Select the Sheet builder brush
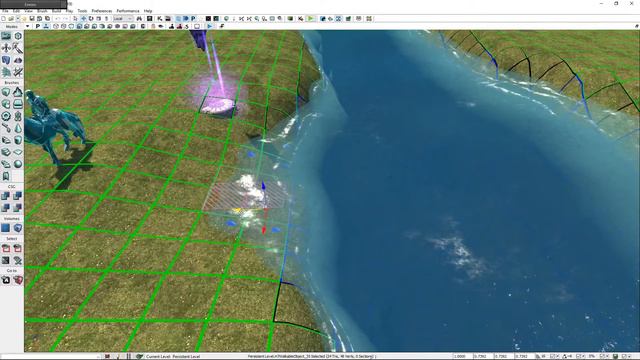The image size is (640, 360). point(18,152)
